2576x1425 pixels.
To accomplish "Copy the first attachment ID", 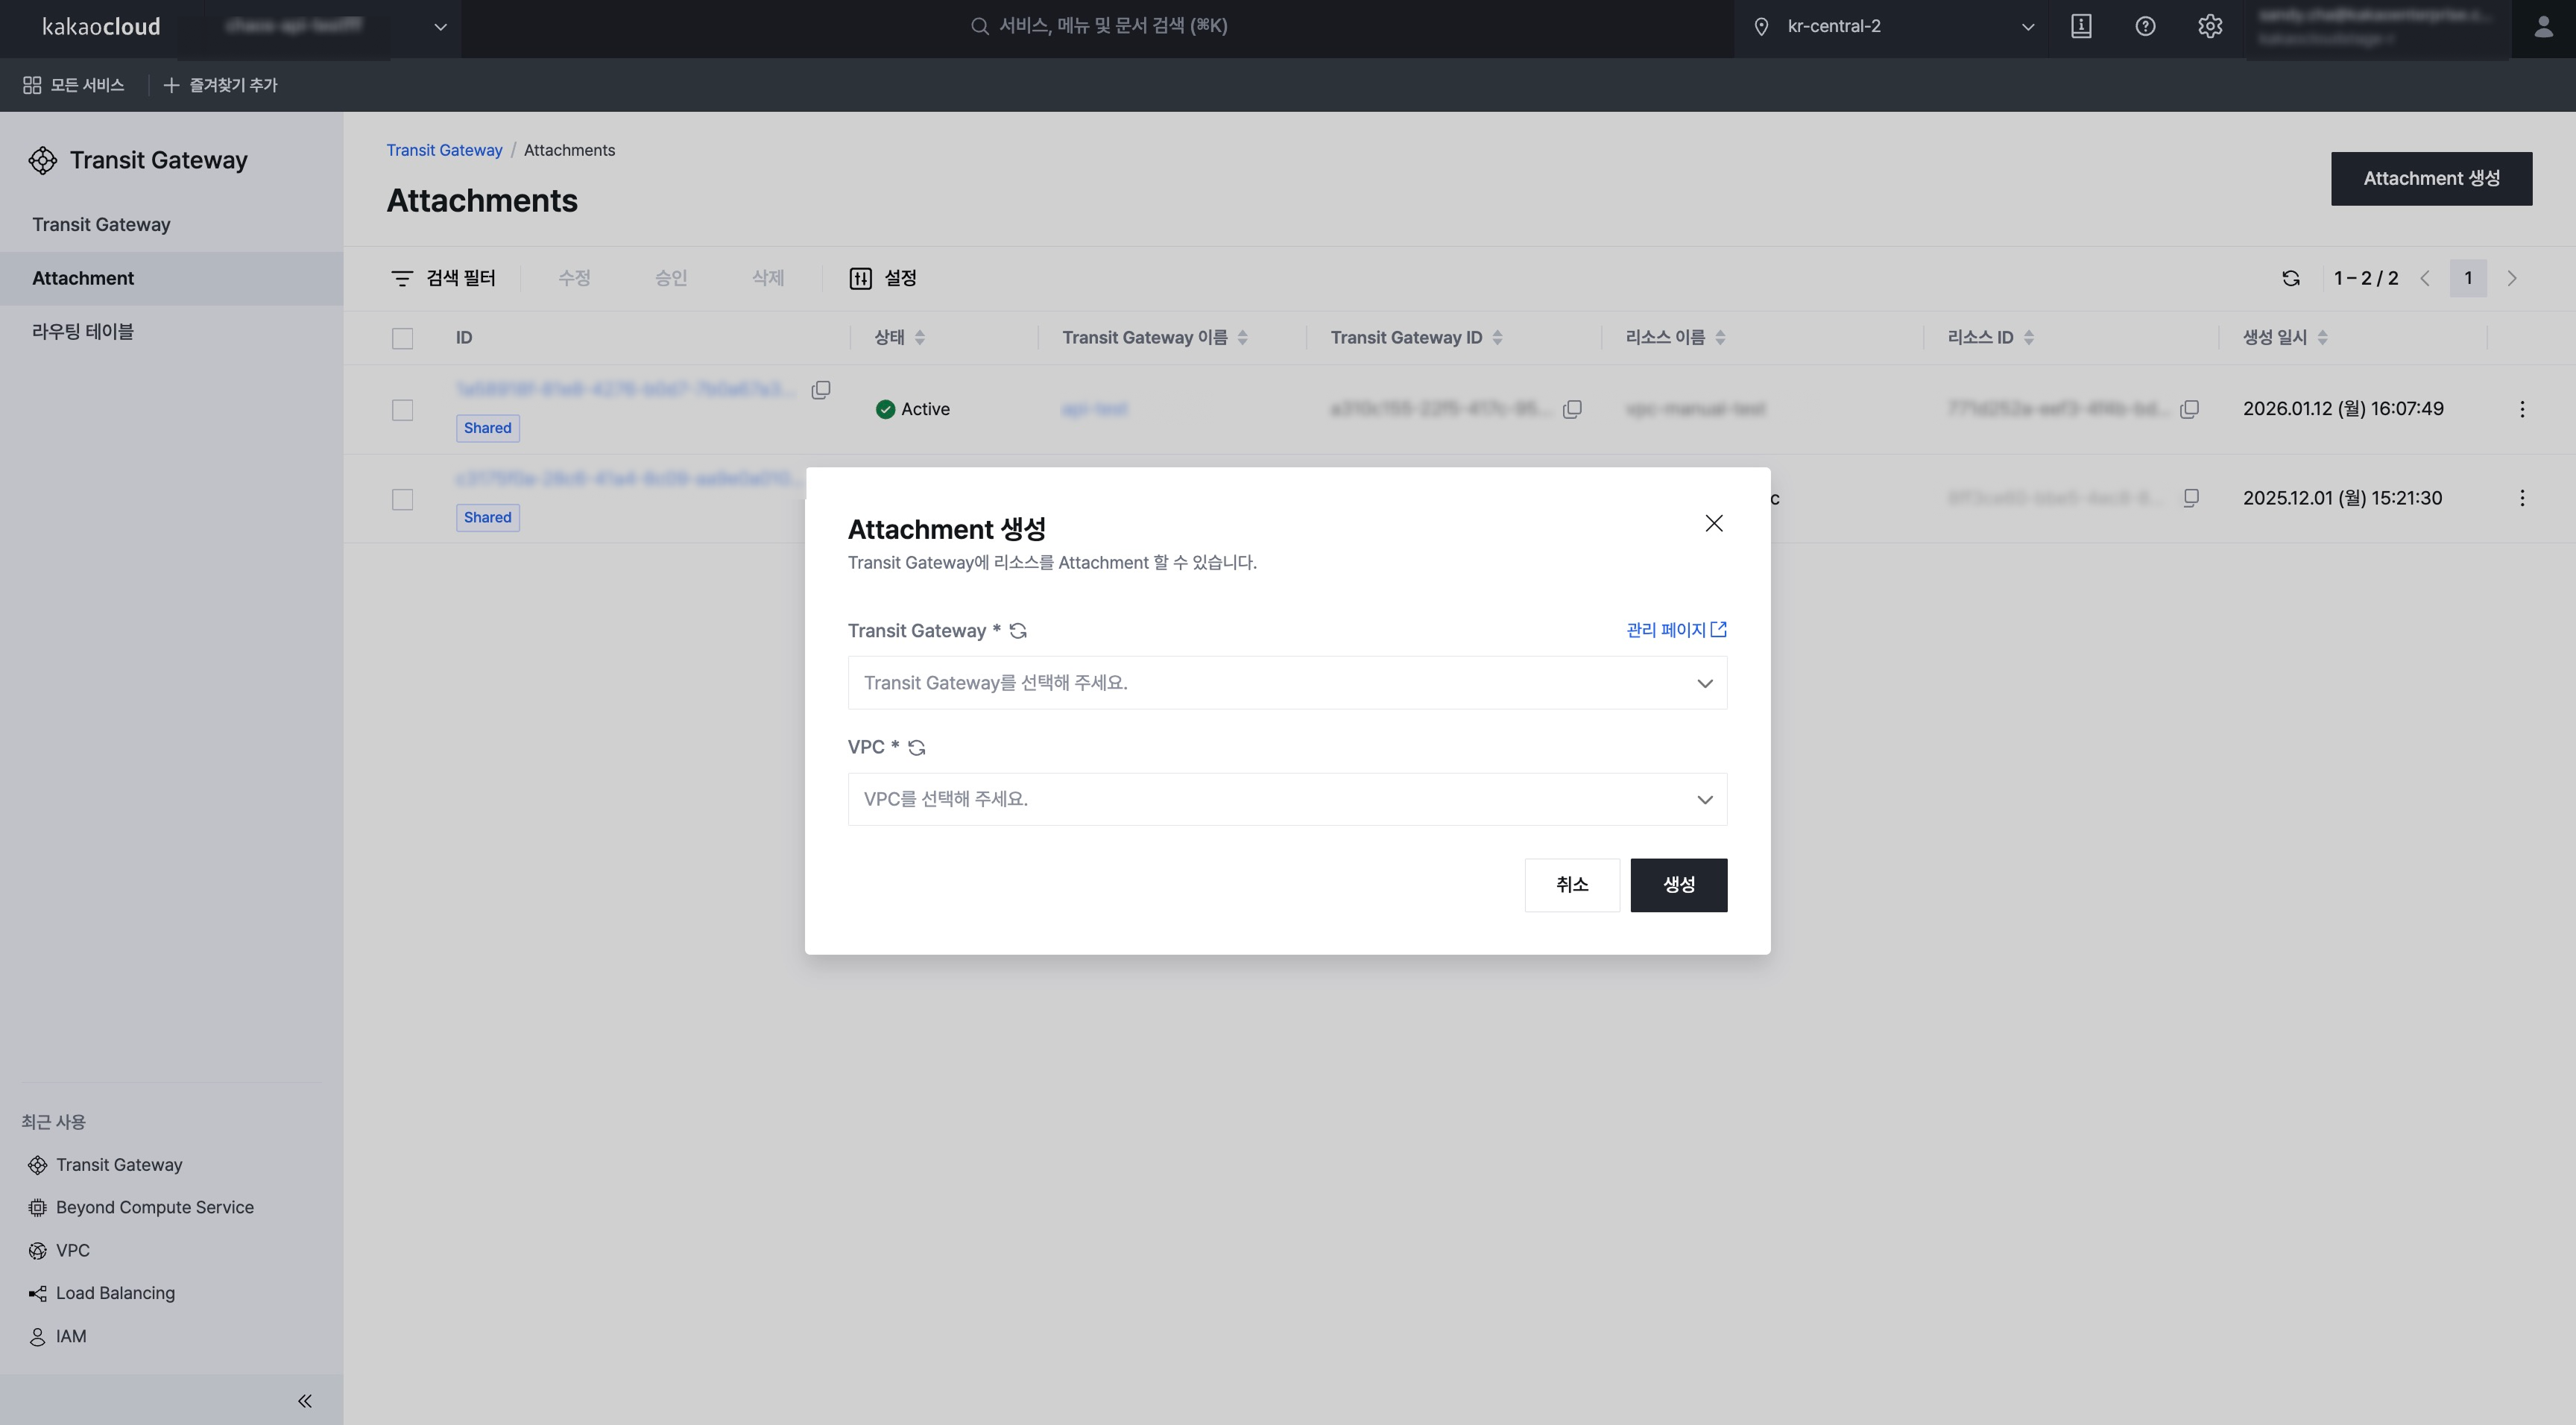I will point(820,390).
